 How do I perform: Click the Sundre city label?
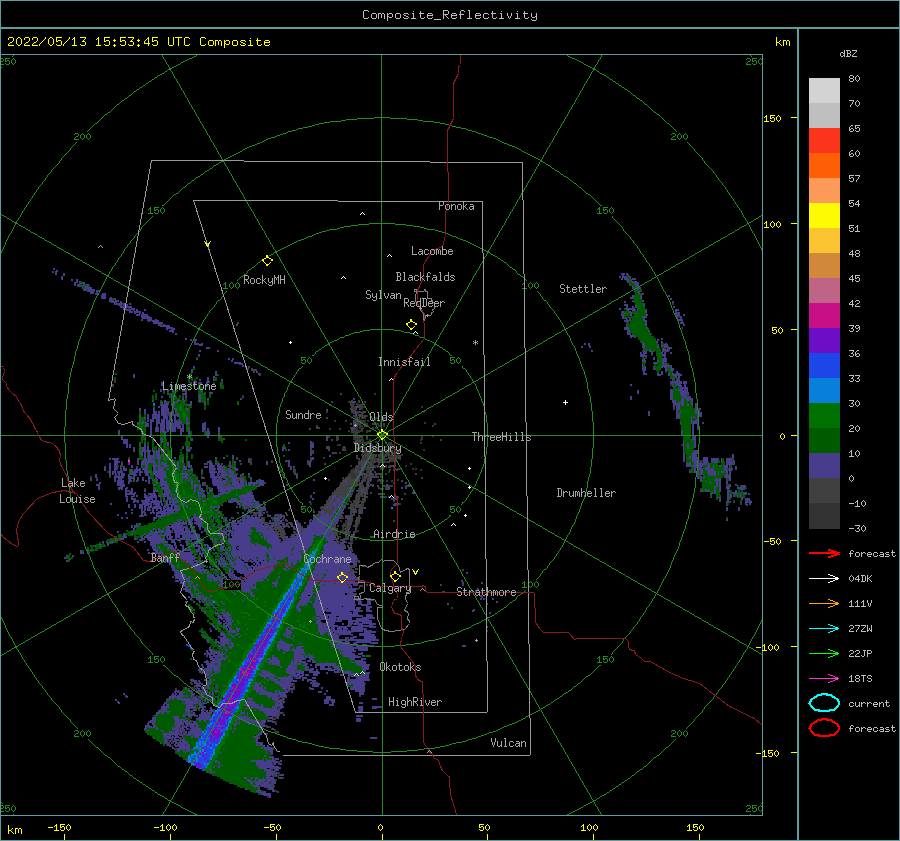pos(303,414)
